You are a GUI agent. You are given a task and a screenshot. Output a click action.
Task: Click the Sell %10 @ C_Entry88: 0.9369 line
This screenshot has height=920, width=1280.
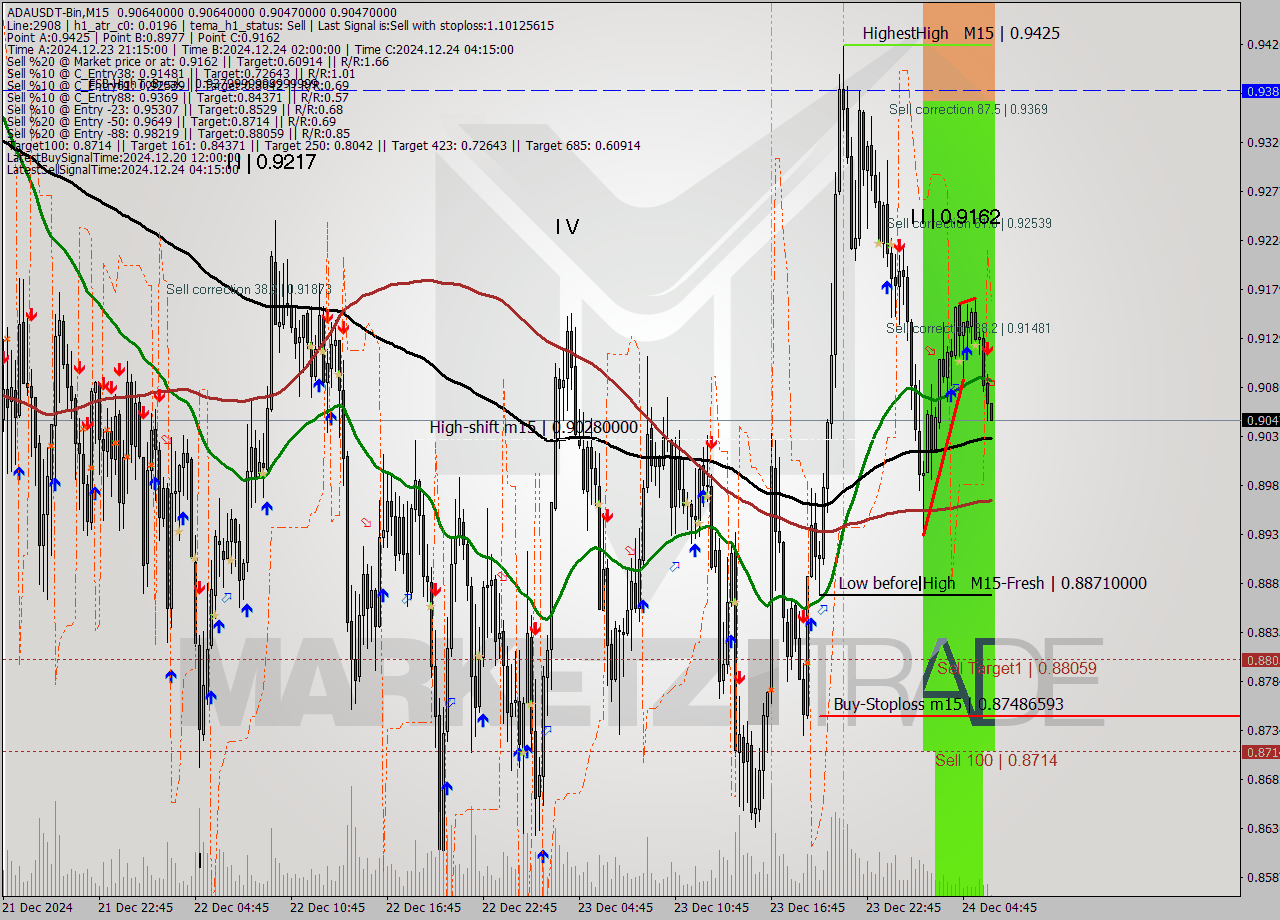click(178, 97)
